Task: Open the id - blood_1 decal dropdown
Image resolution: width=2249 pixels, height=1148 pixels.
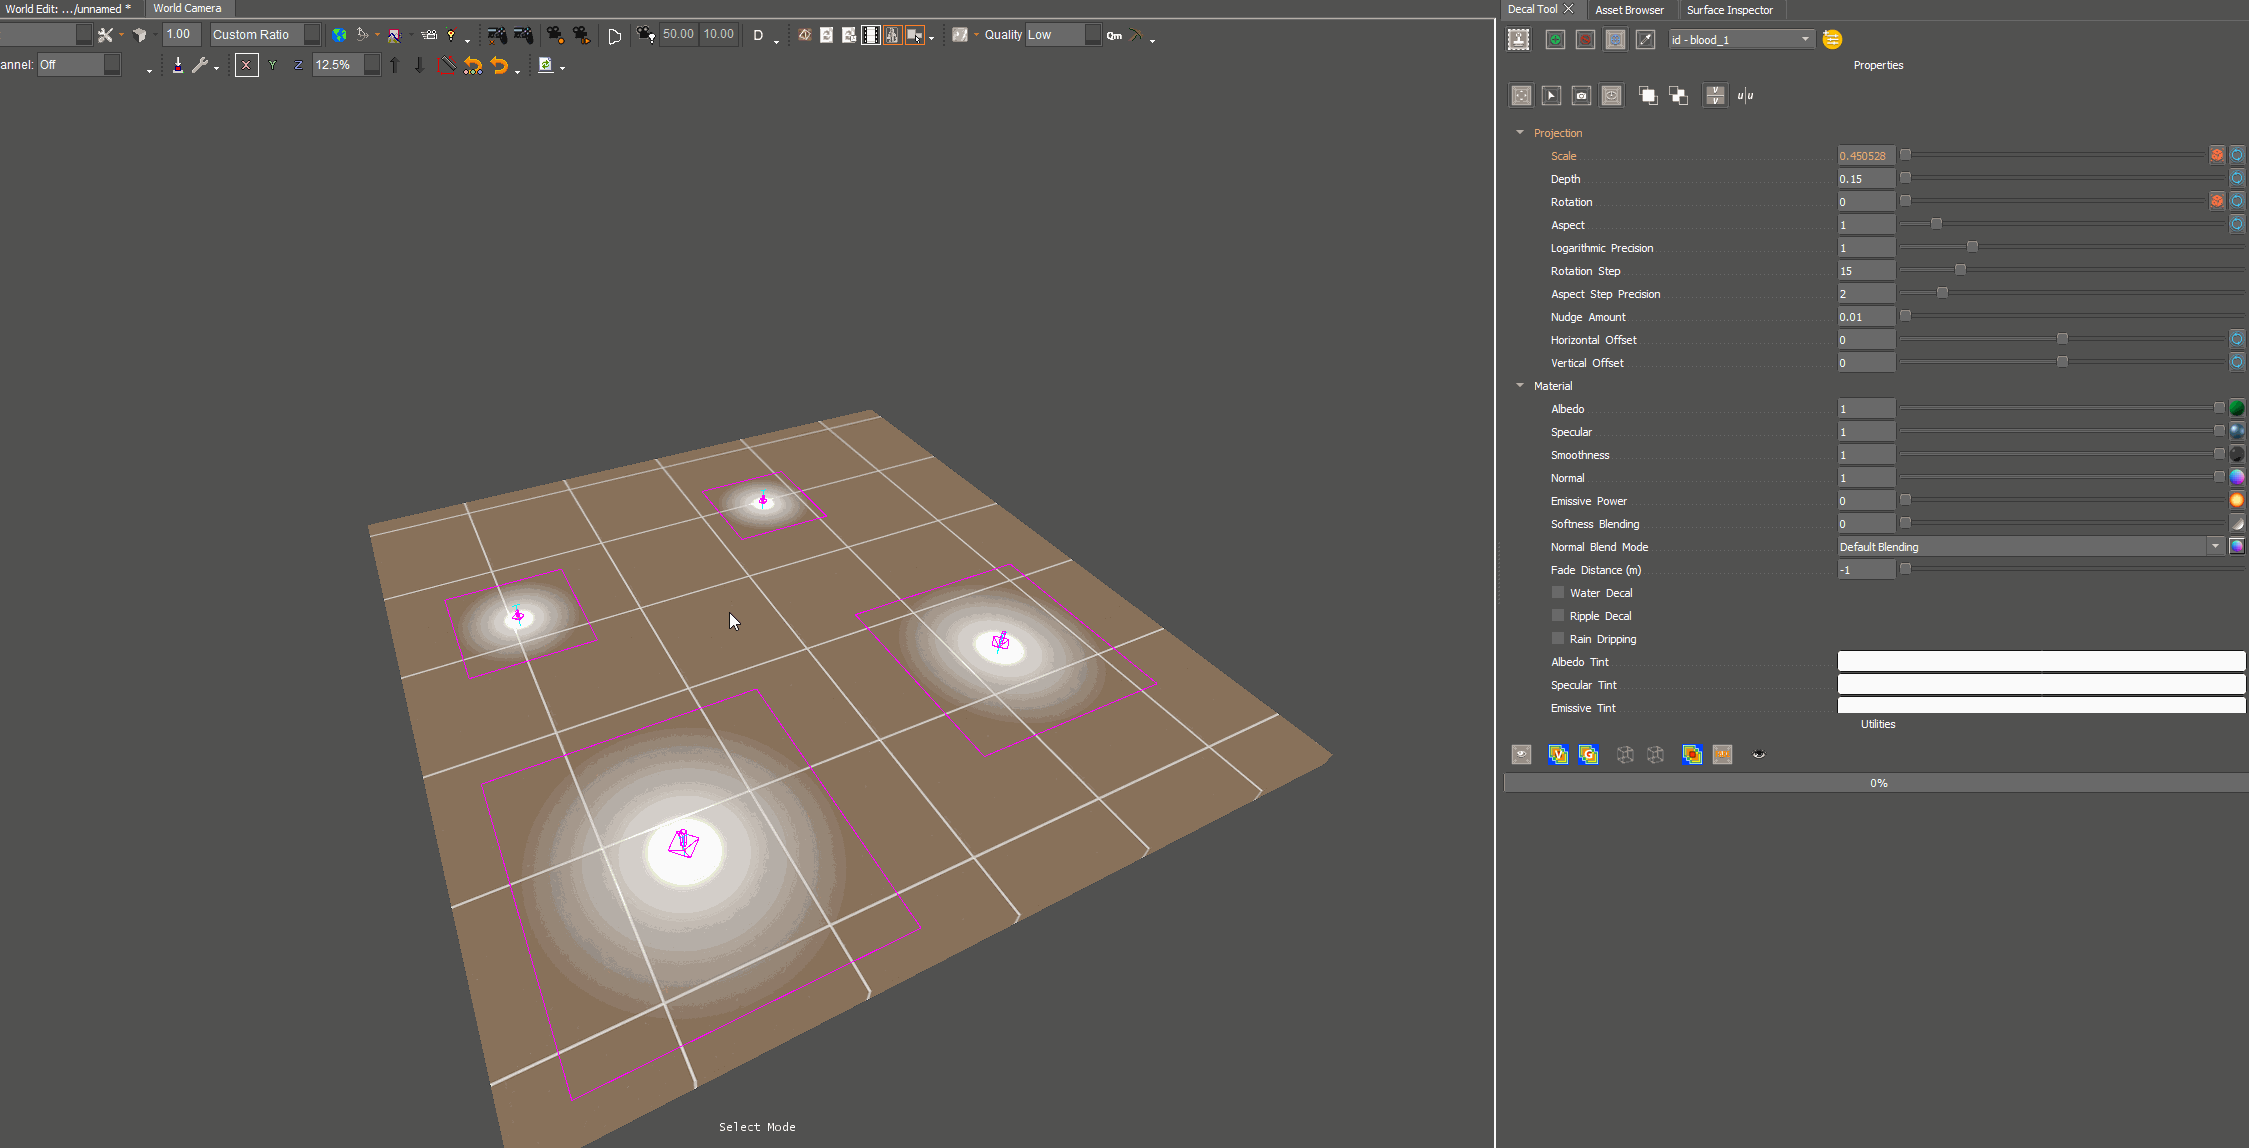Action: [x=1741, y=40]
